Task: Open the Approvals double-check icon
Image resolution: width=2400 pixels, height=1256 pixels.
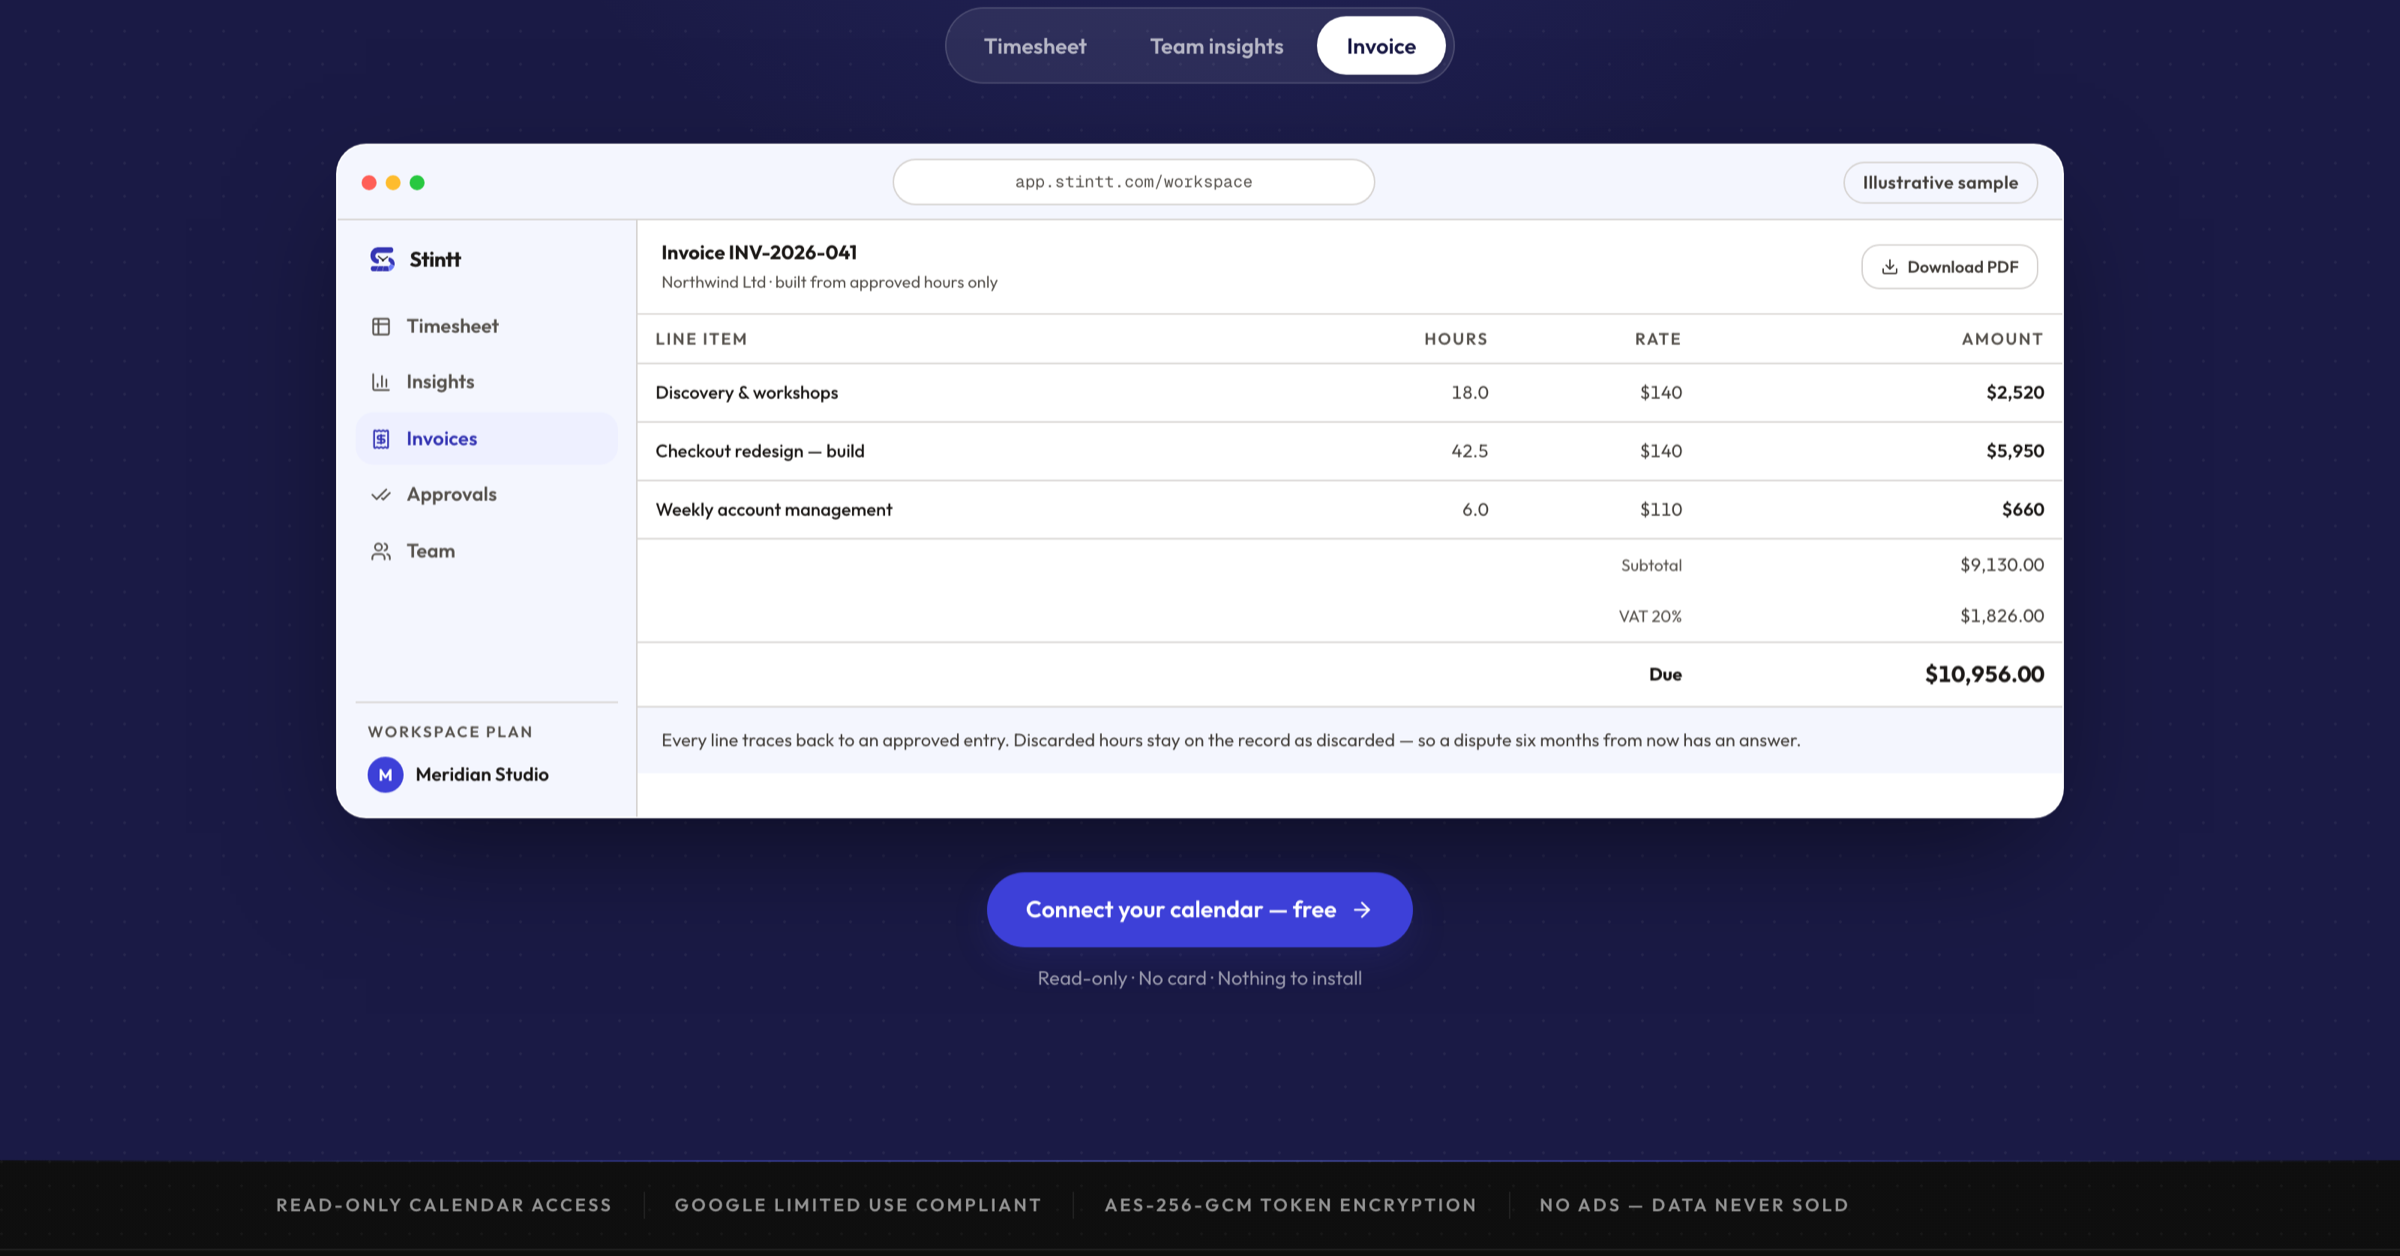Action: click(x=381, y=494)
